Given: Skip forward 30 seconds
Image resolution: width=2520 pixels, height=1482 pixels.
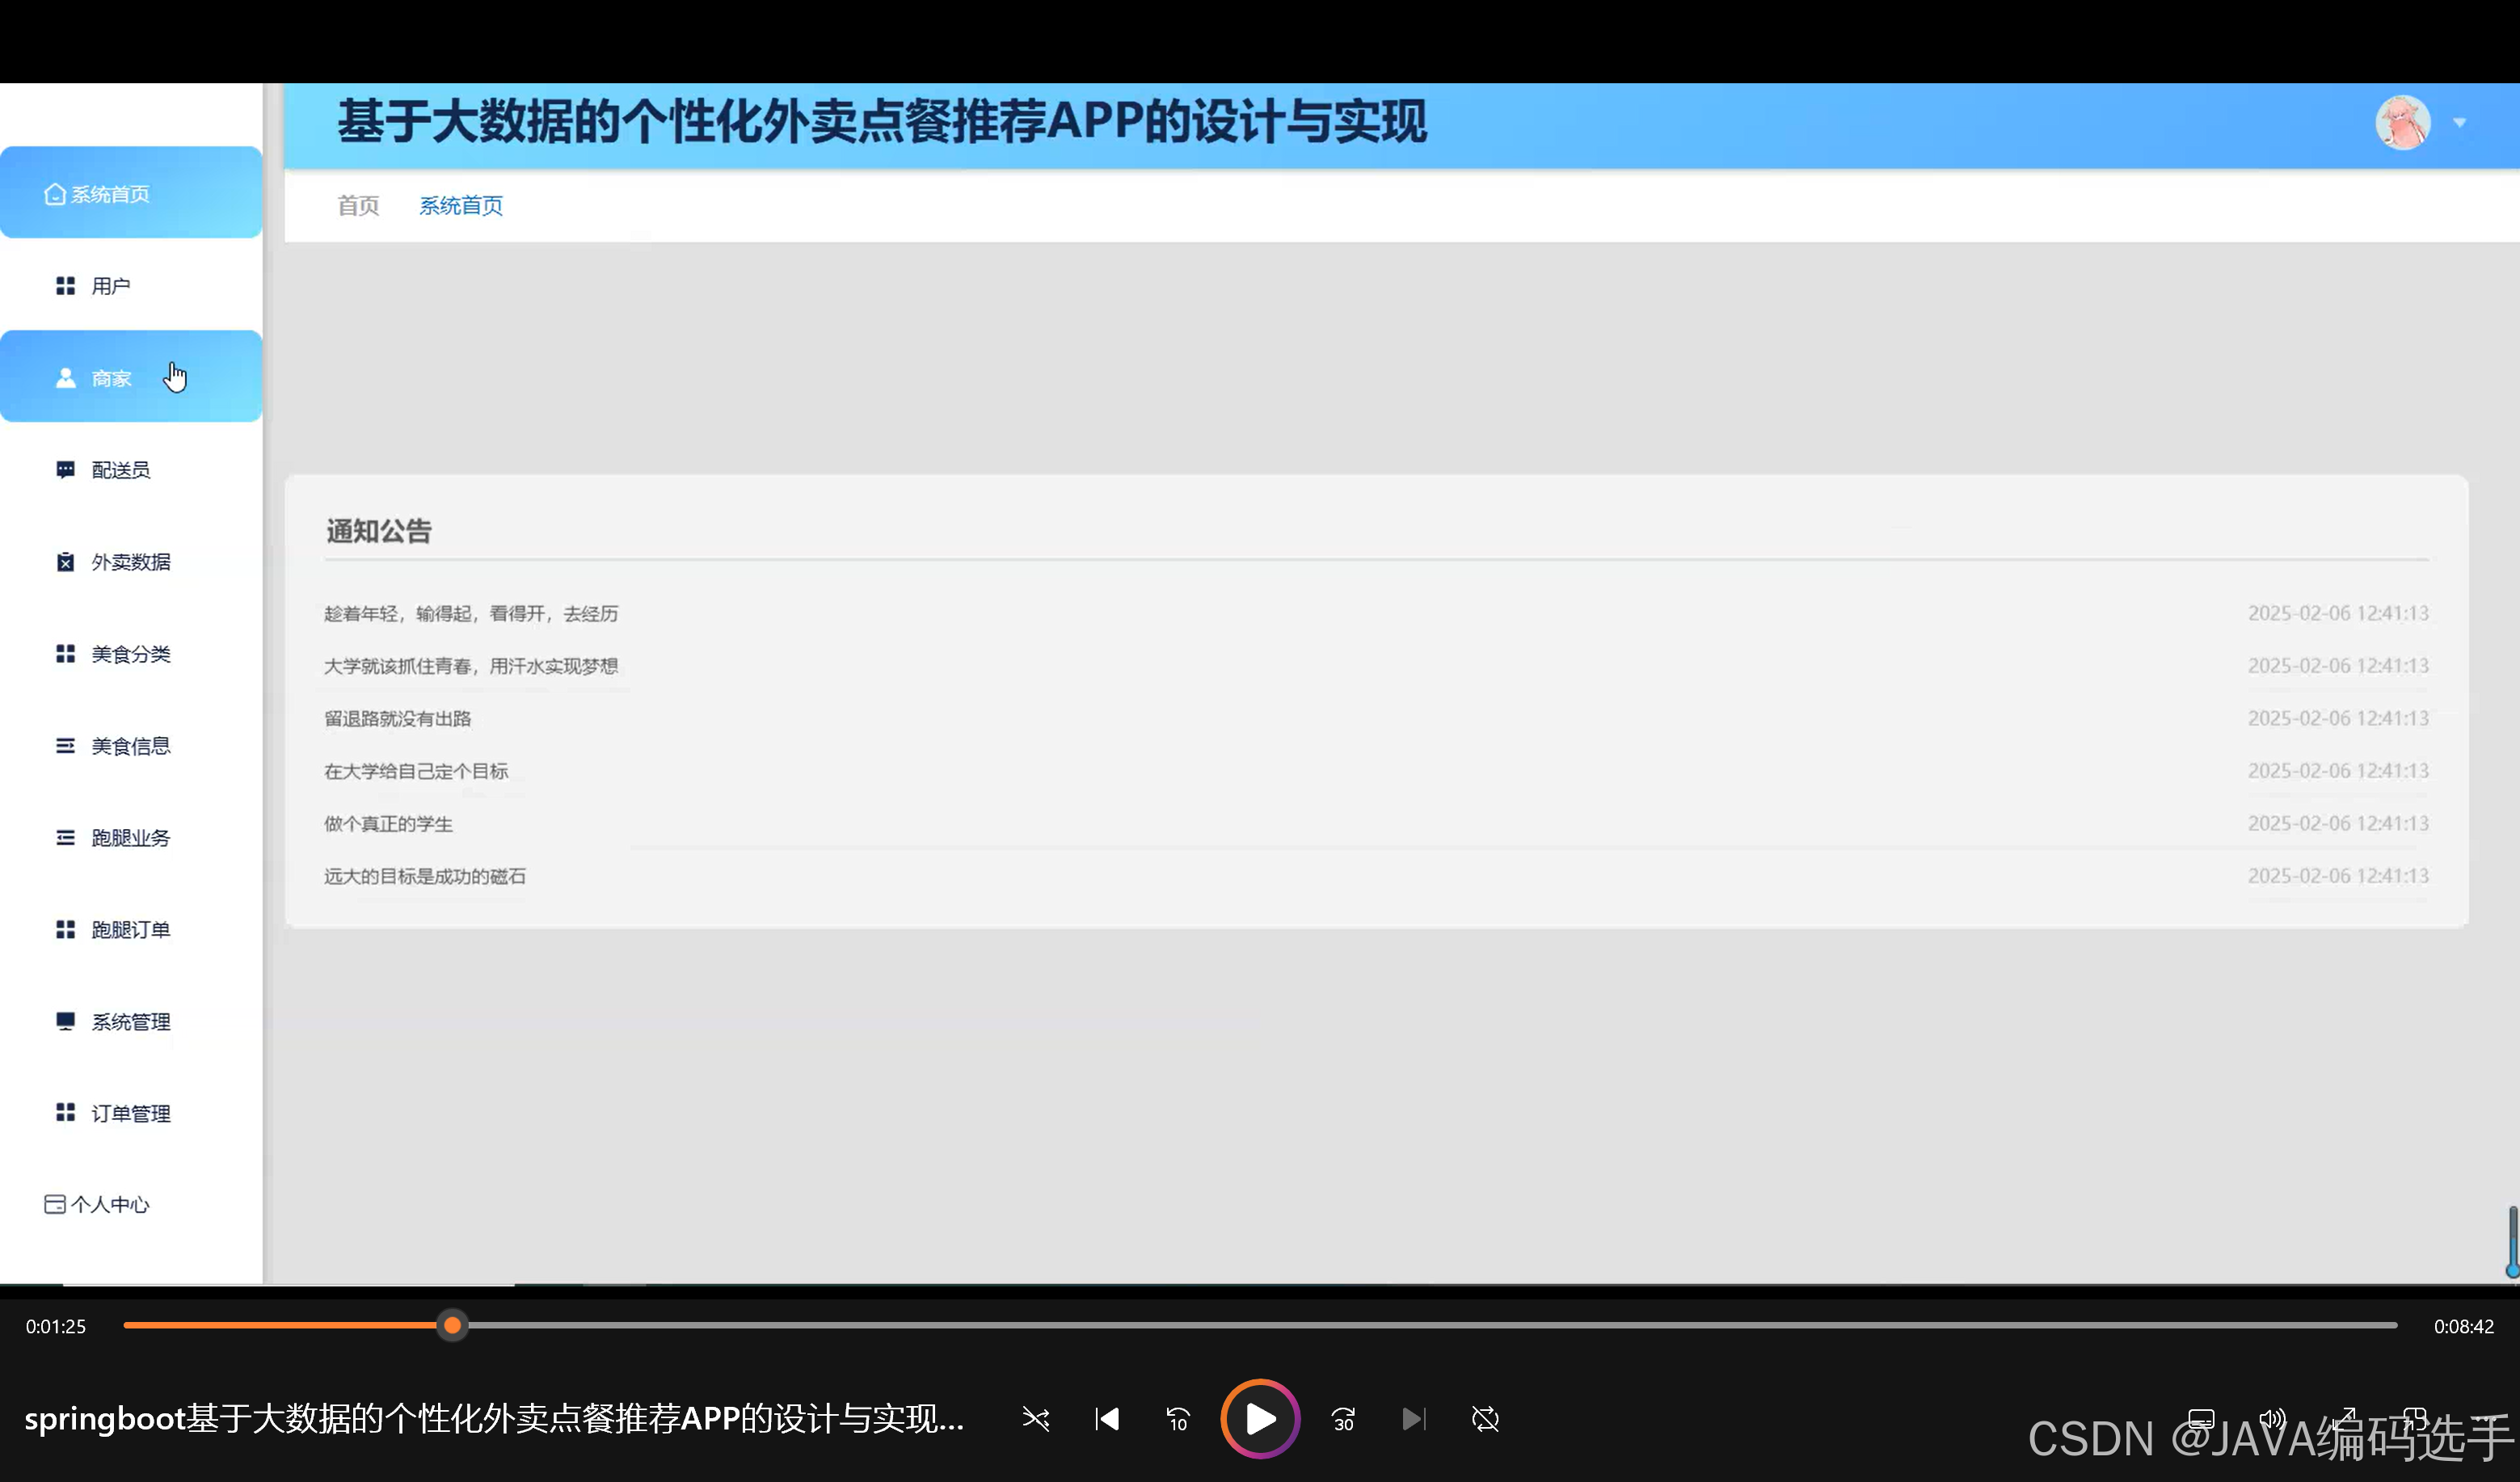Looking at the screenshot, I should point(1343,1418).
